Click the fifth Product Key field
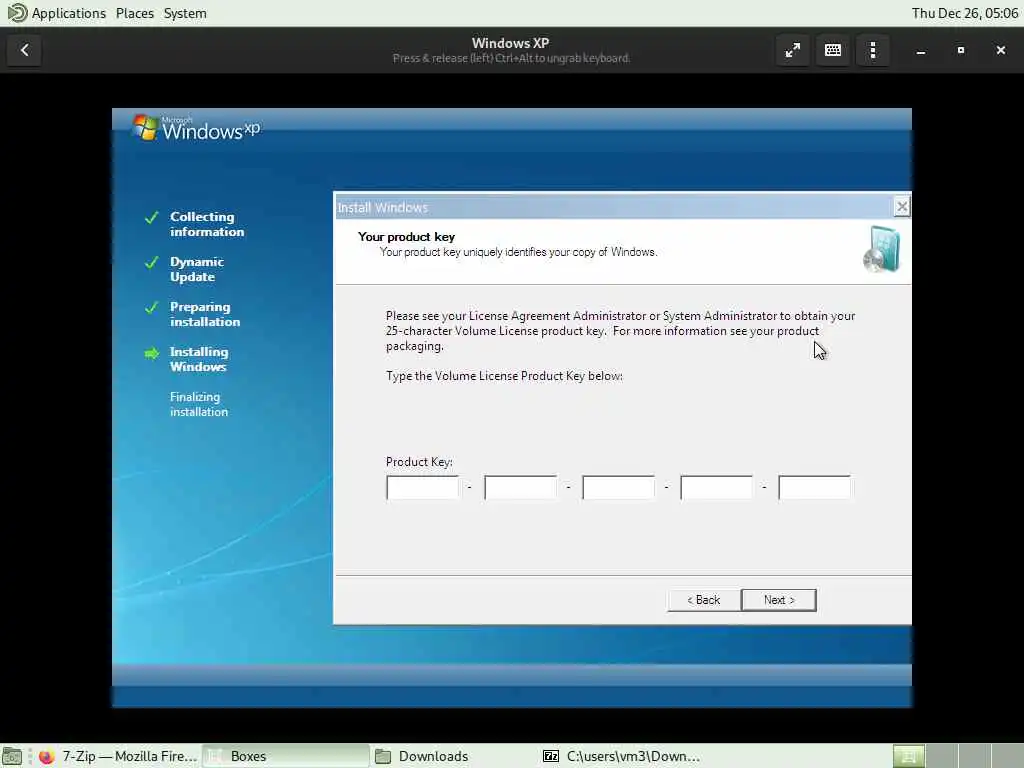This screenshot has width=1024, height=768. click(814, 487)
